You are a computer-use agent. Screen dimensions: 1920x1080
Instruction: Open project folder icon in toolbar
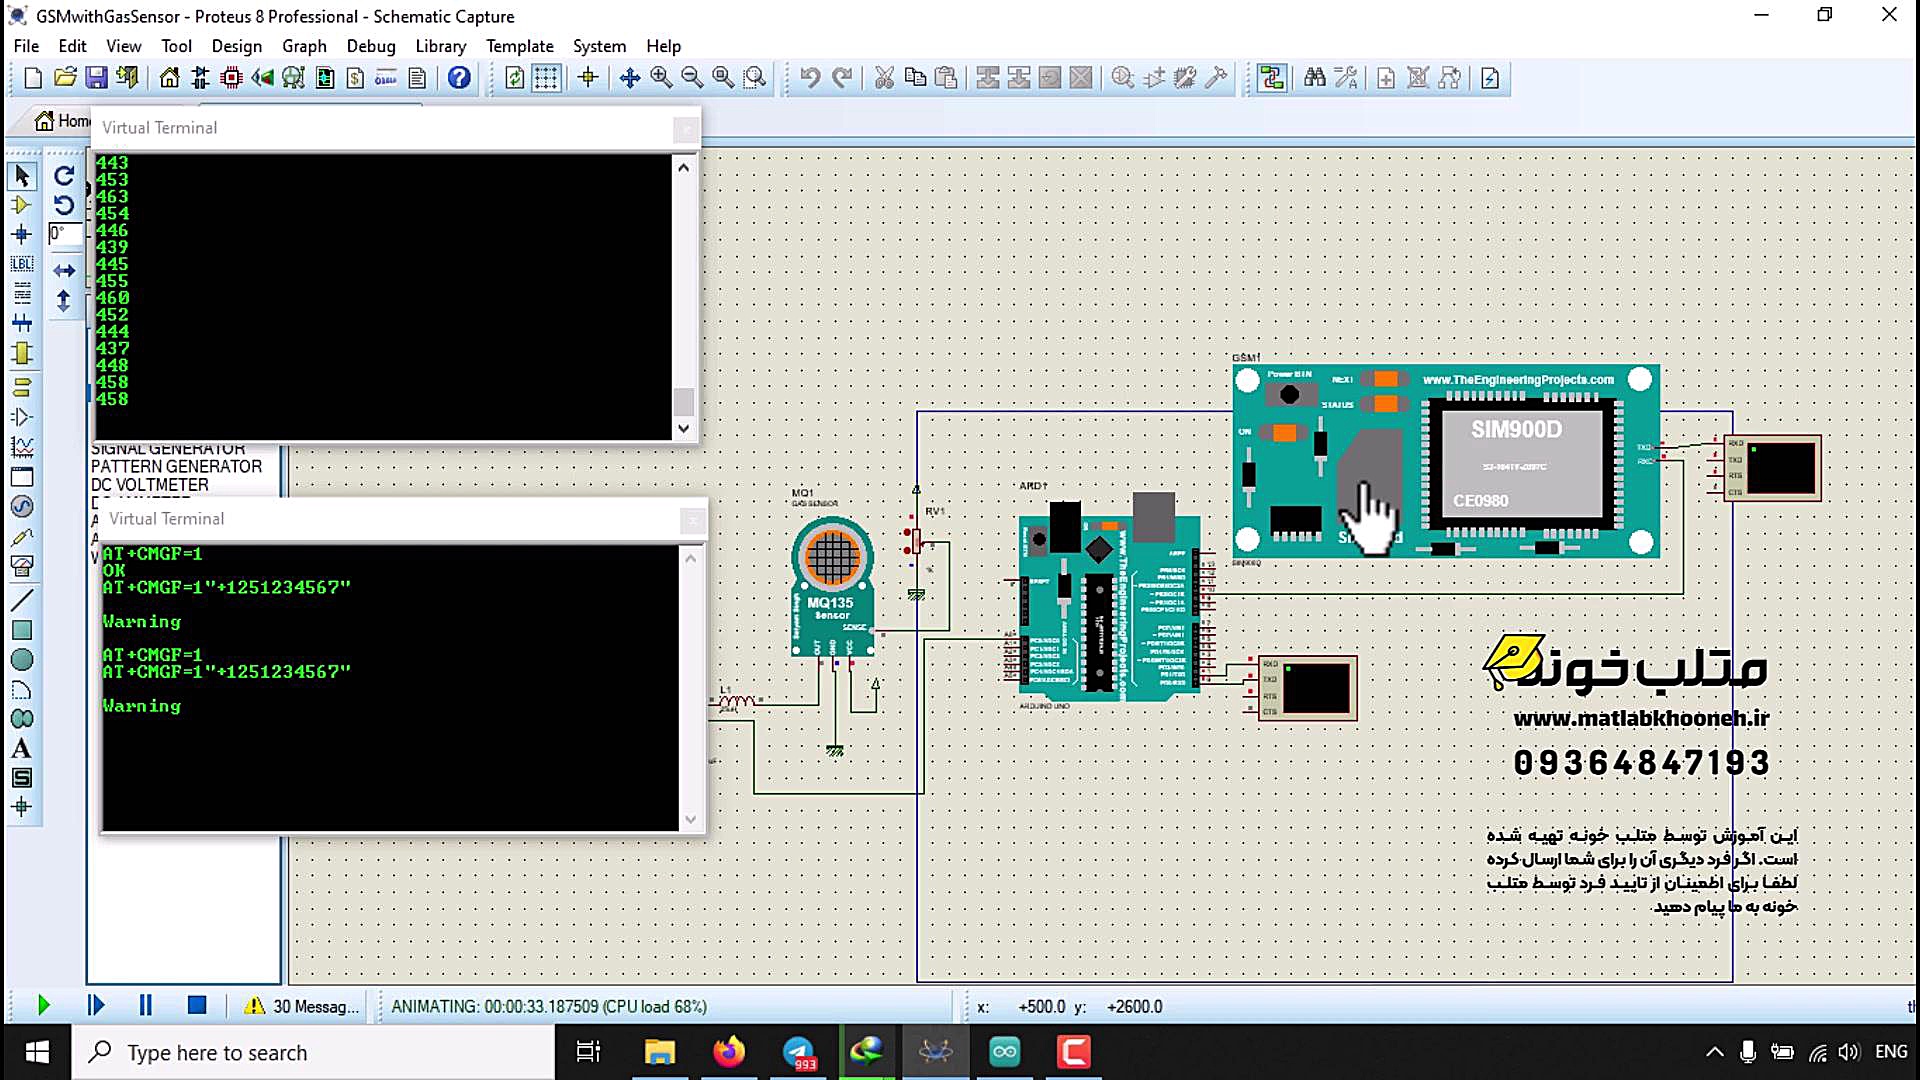(x=65, y=78)
